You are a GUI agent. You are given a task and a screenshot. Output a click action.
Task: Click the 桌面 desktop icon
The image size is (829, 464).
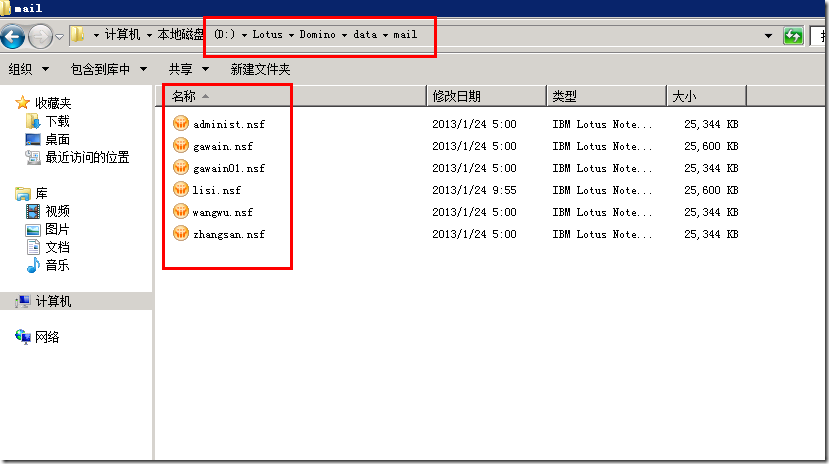pyautogui.click(x=33, y=140)
